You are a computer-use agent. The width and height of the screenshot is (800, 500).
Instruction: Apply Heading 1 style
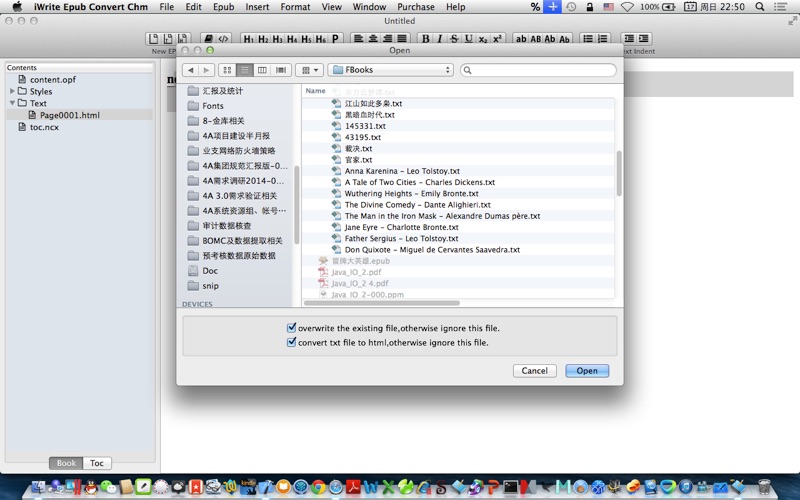[248, 39]
